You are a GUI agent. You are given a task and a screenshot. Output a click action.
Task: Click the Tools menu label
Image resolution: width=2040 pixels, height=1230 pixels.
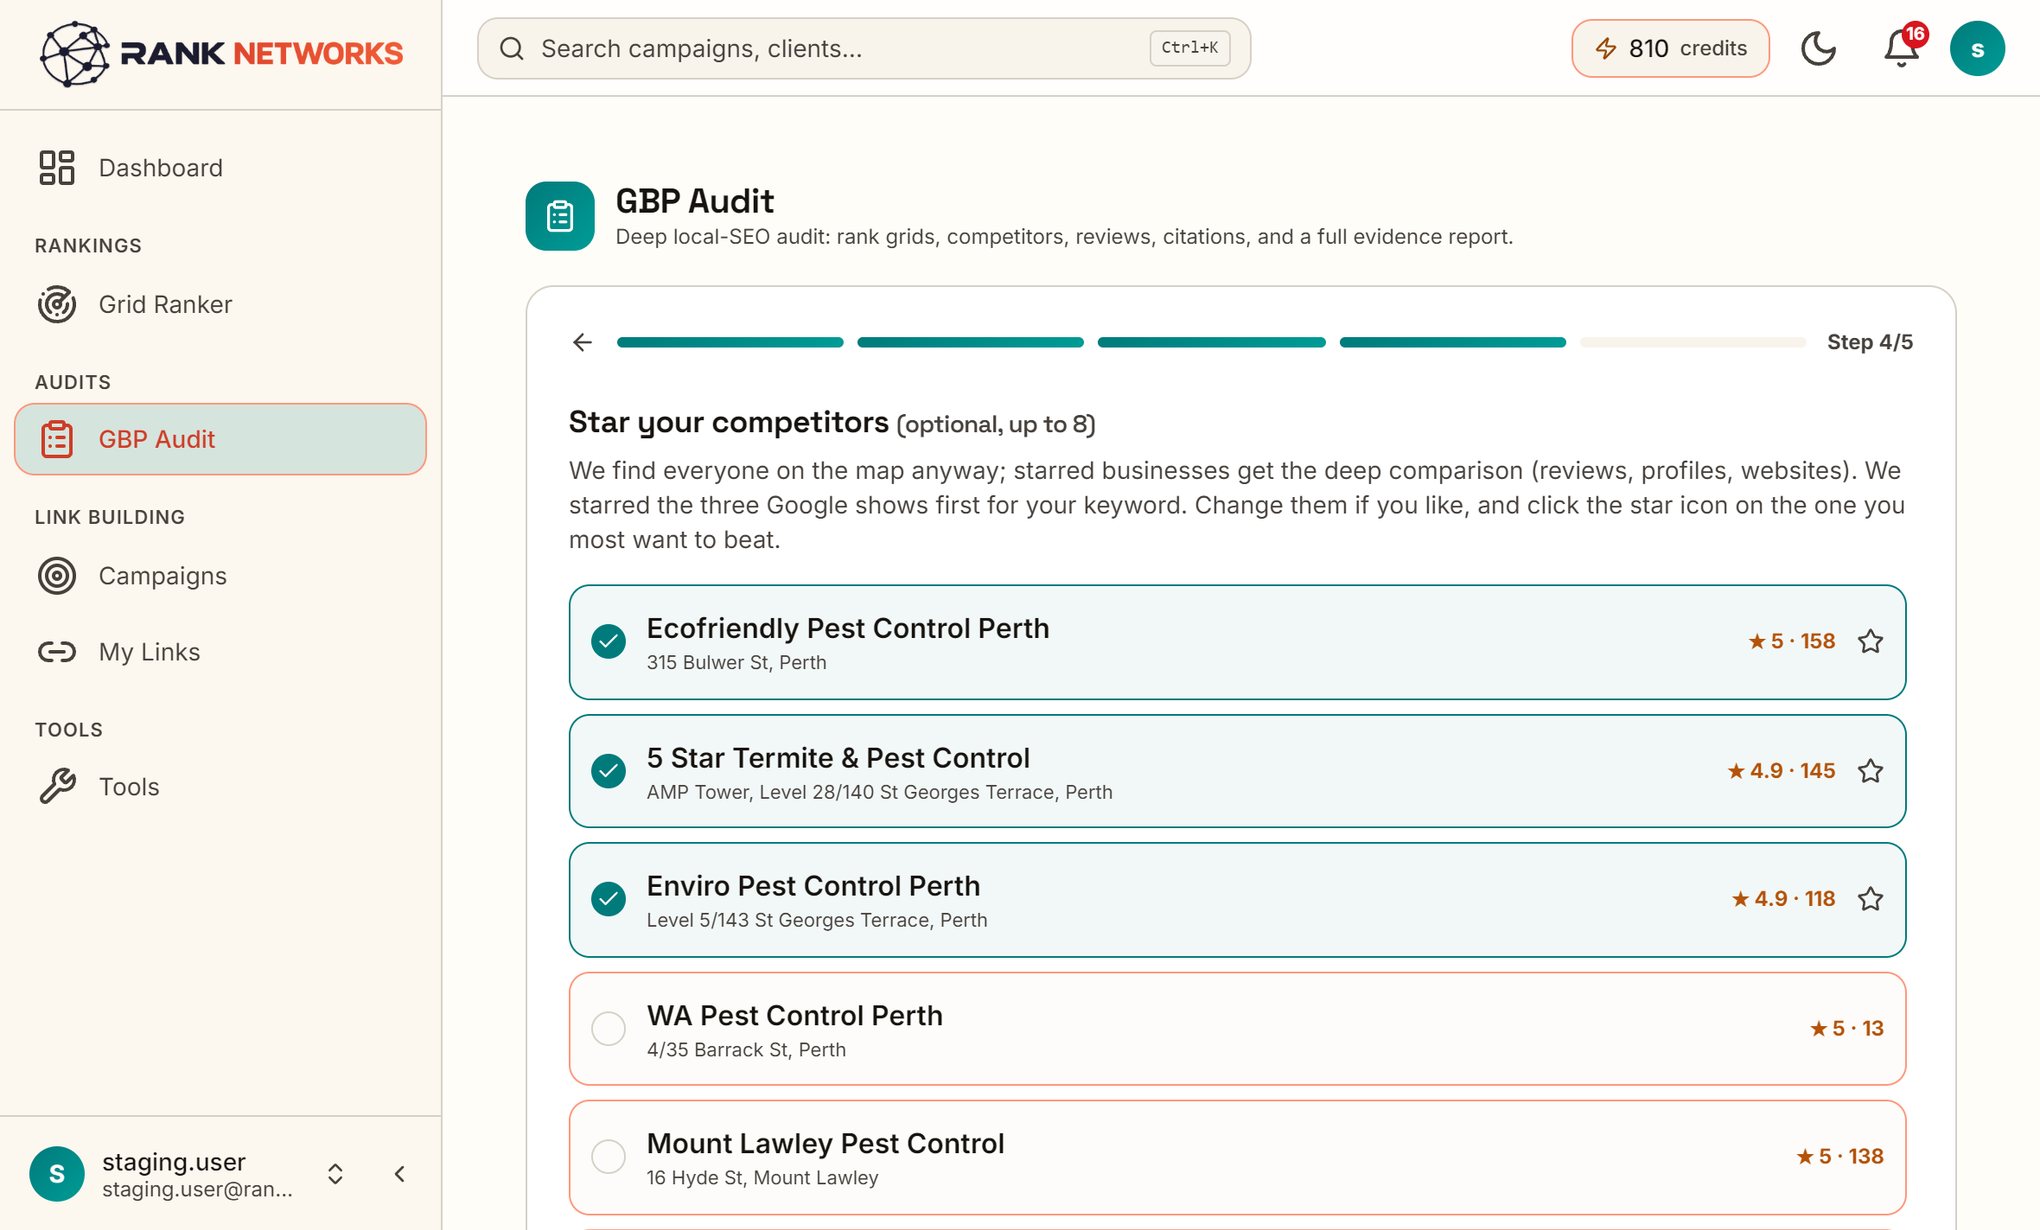coord(129,787)
